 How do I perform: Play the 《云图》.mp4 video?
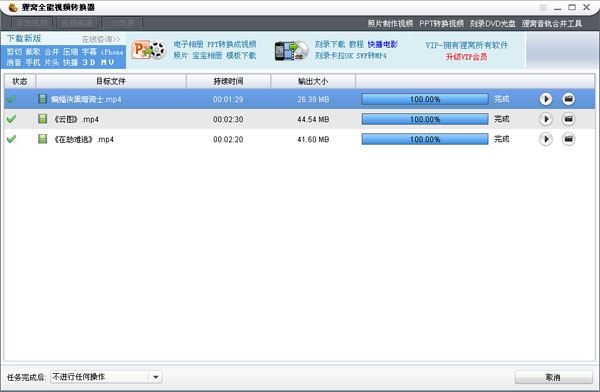(546, 119)
